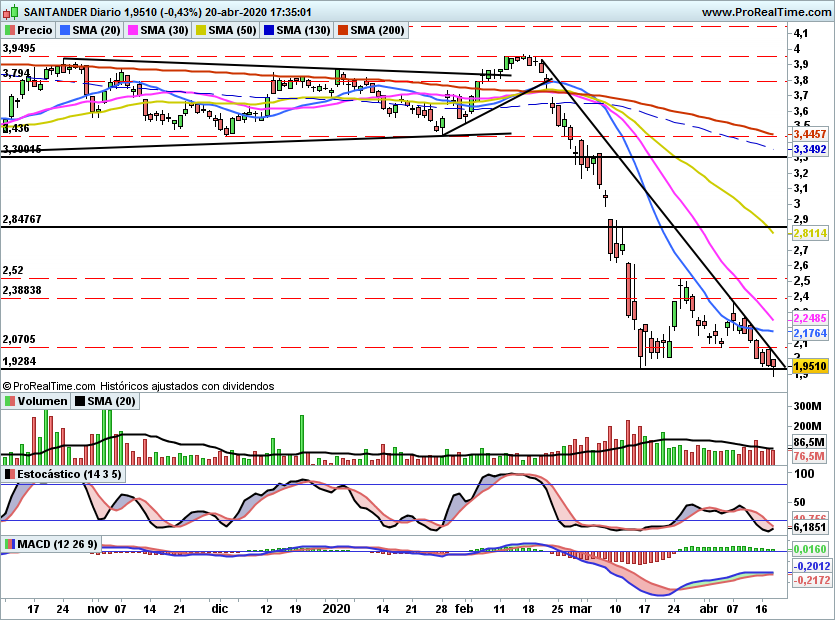The width and height of the screenshot is (835, 620).
Task: Select the SMA (200) legend entry
Action: pos(371,30)
